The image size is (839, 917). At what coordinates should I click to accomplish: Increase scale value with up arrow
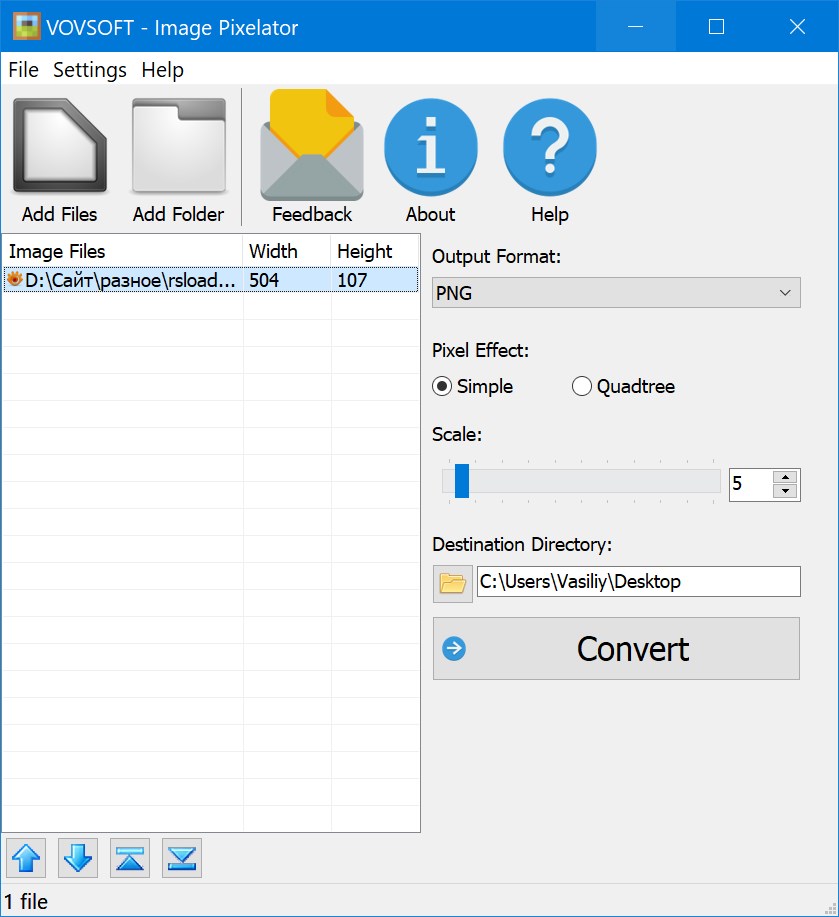[x=785, y=477]
